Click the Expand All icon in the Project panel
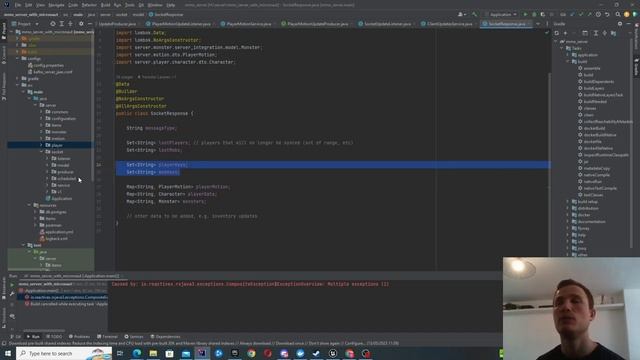 (62, 24)
